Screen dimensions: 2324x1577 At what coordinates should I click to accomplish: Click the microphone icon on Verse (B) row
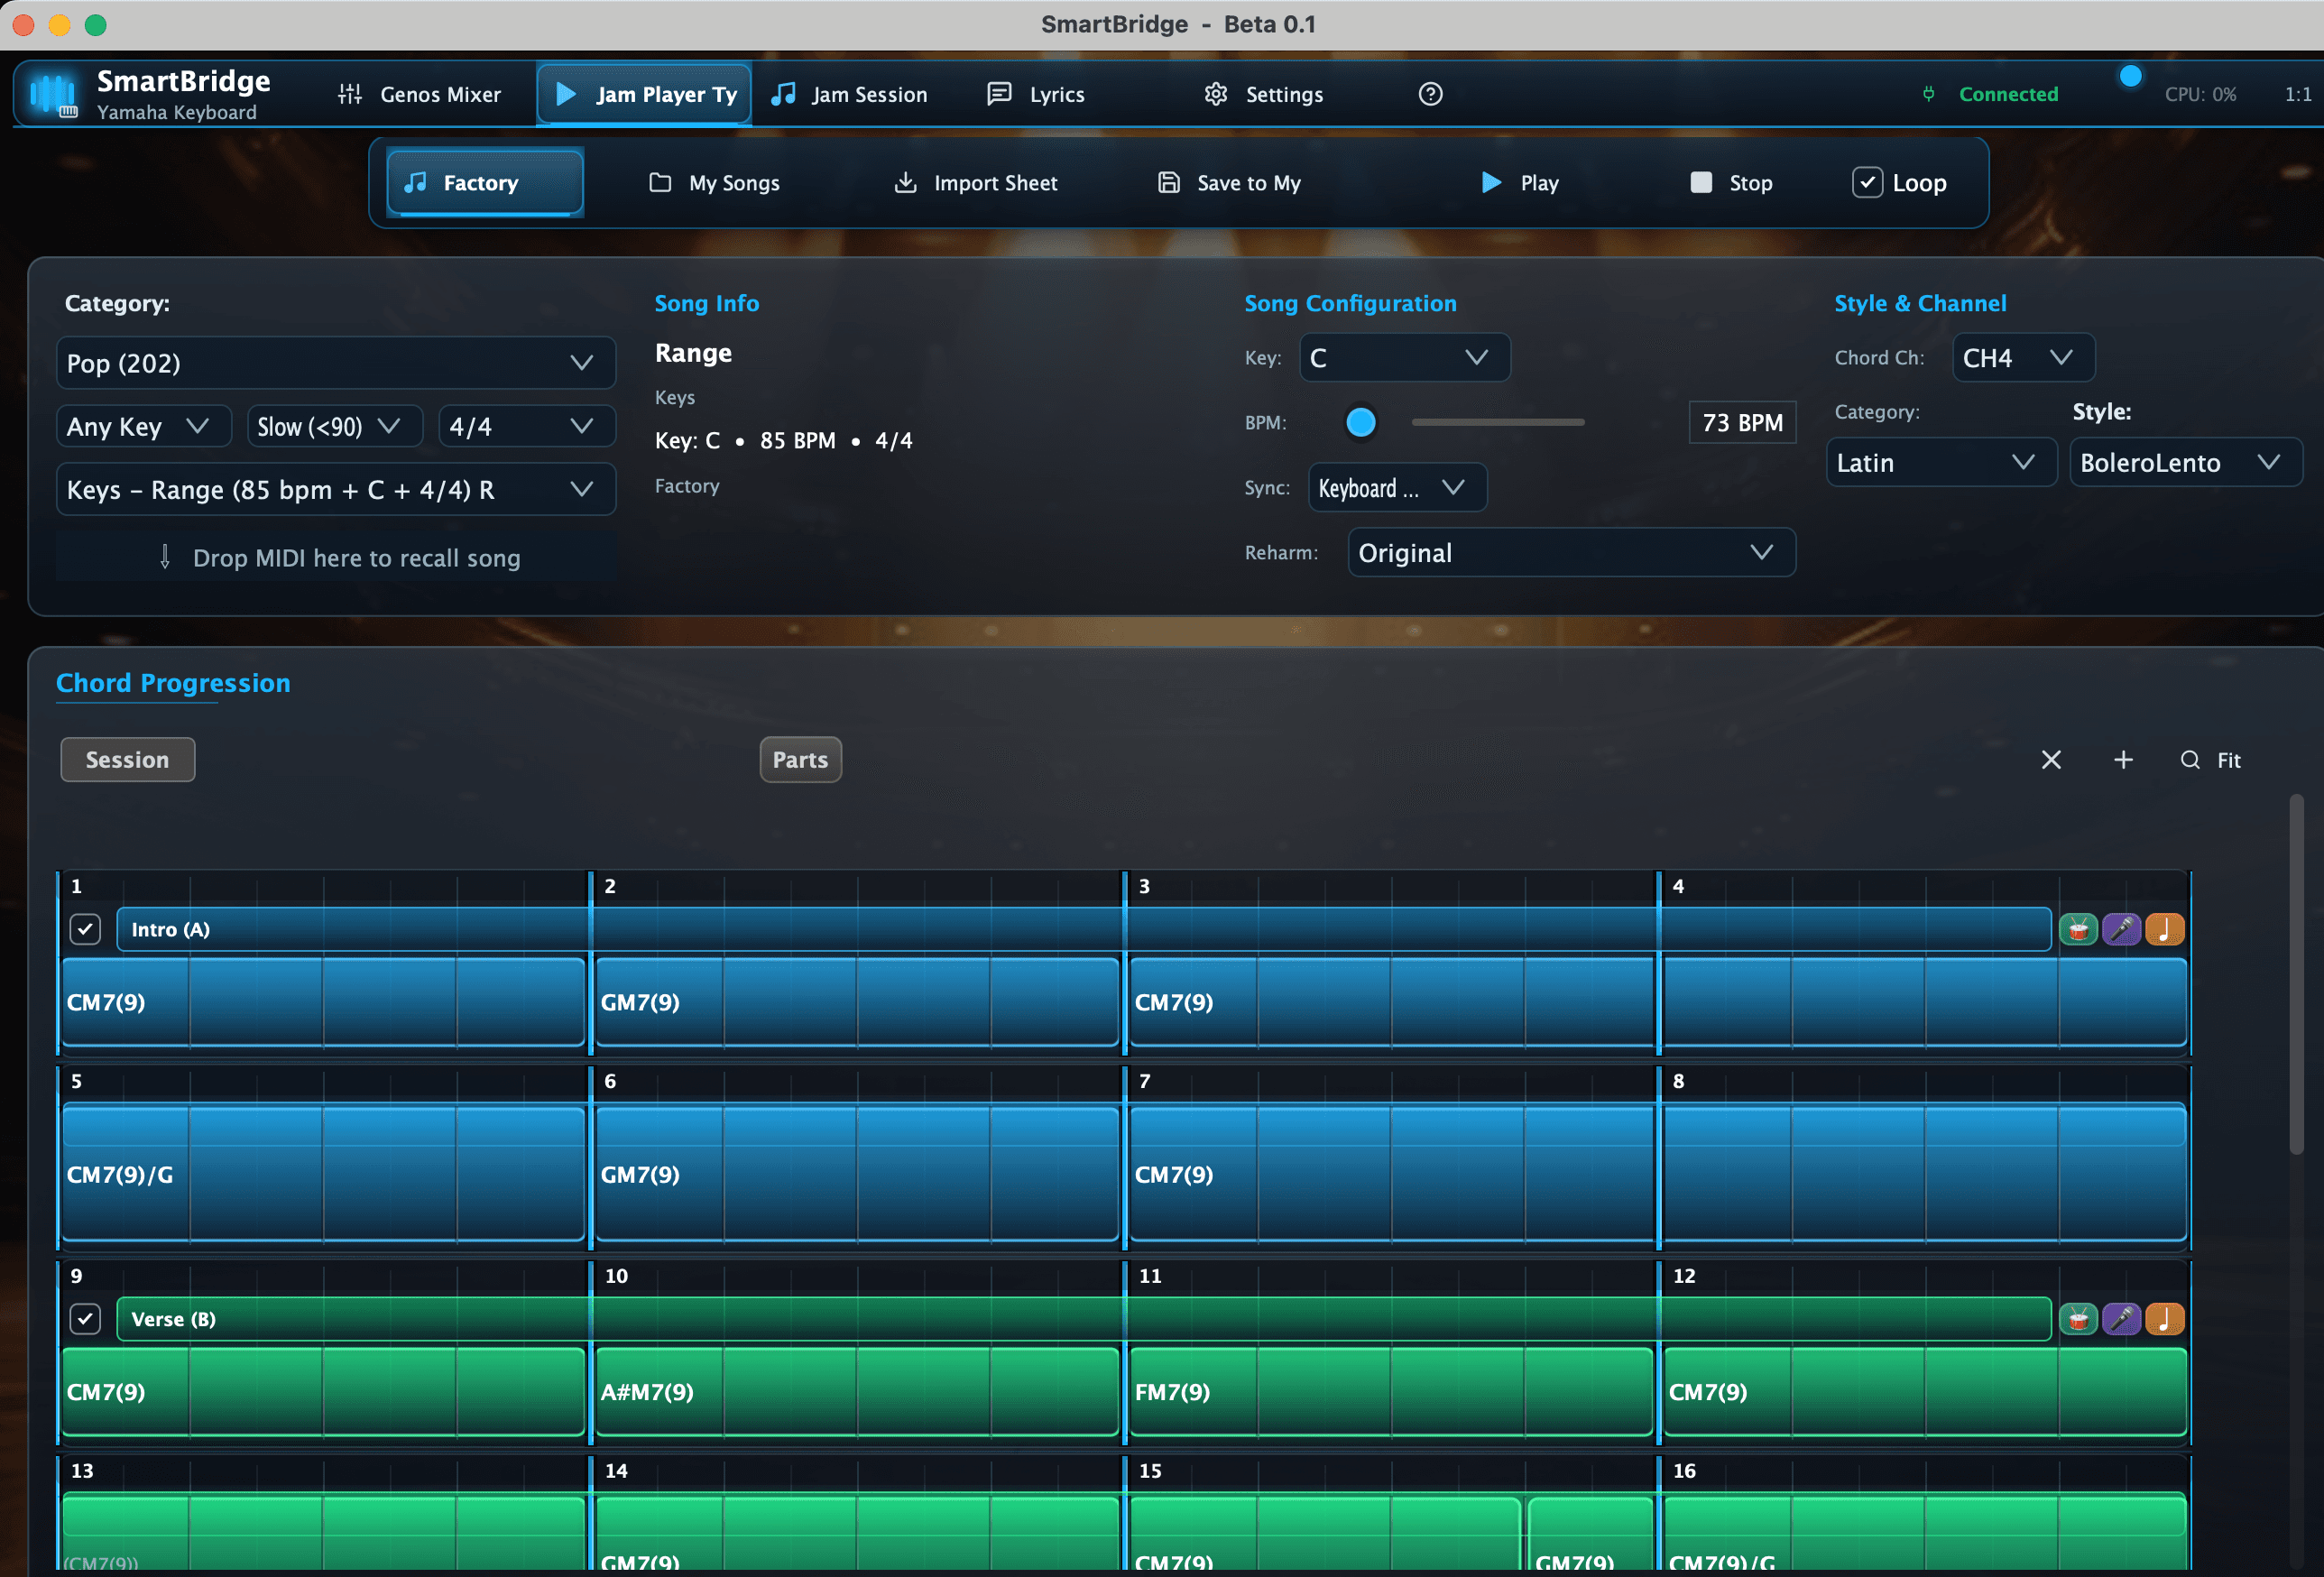pos(2121,1319)
